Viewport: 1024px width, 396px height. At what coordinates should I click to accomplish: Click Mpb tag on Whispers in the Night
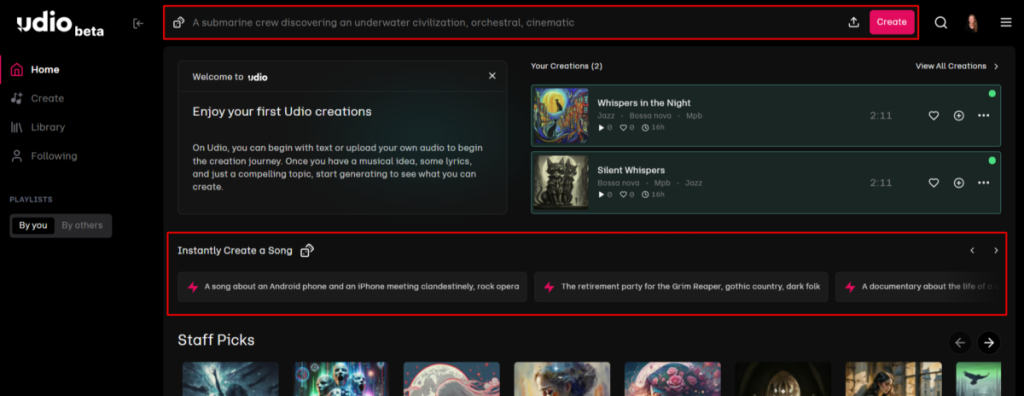click(694, 116)
